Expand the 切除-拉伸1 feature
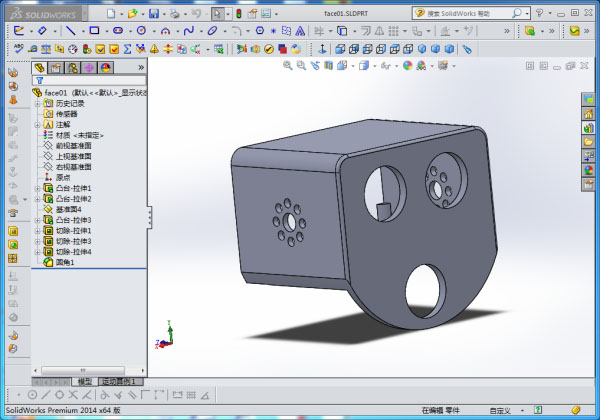 (x=38, y=231)
